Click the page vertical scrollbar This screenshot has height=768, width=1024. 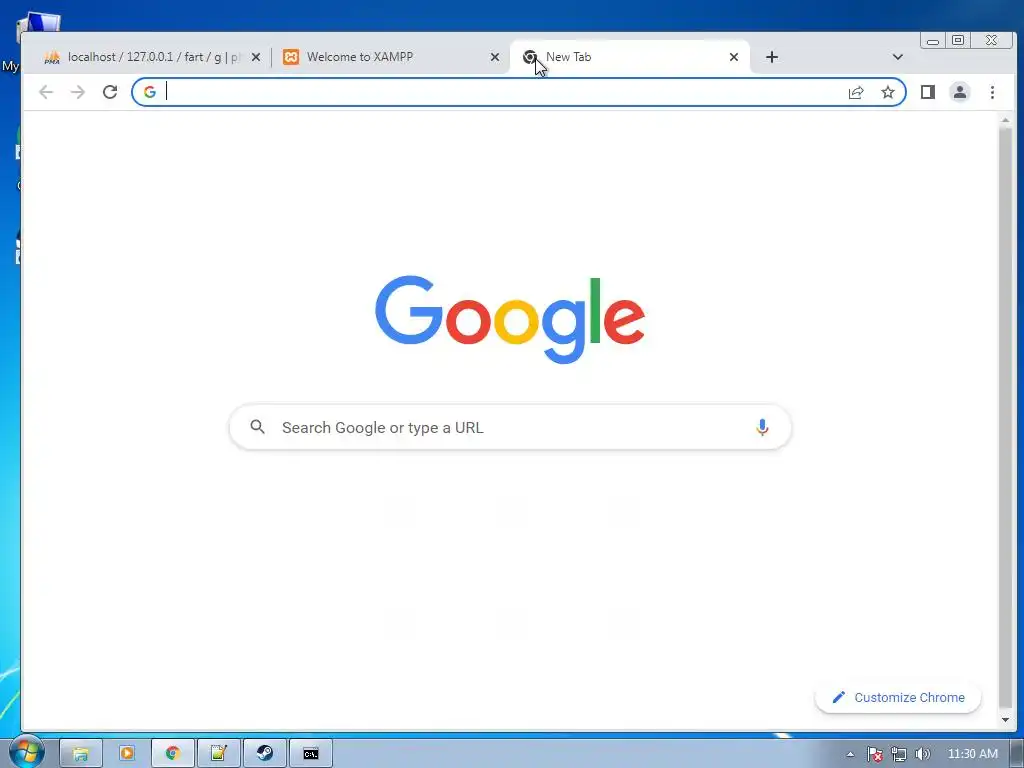click(x=1004, y=418)
